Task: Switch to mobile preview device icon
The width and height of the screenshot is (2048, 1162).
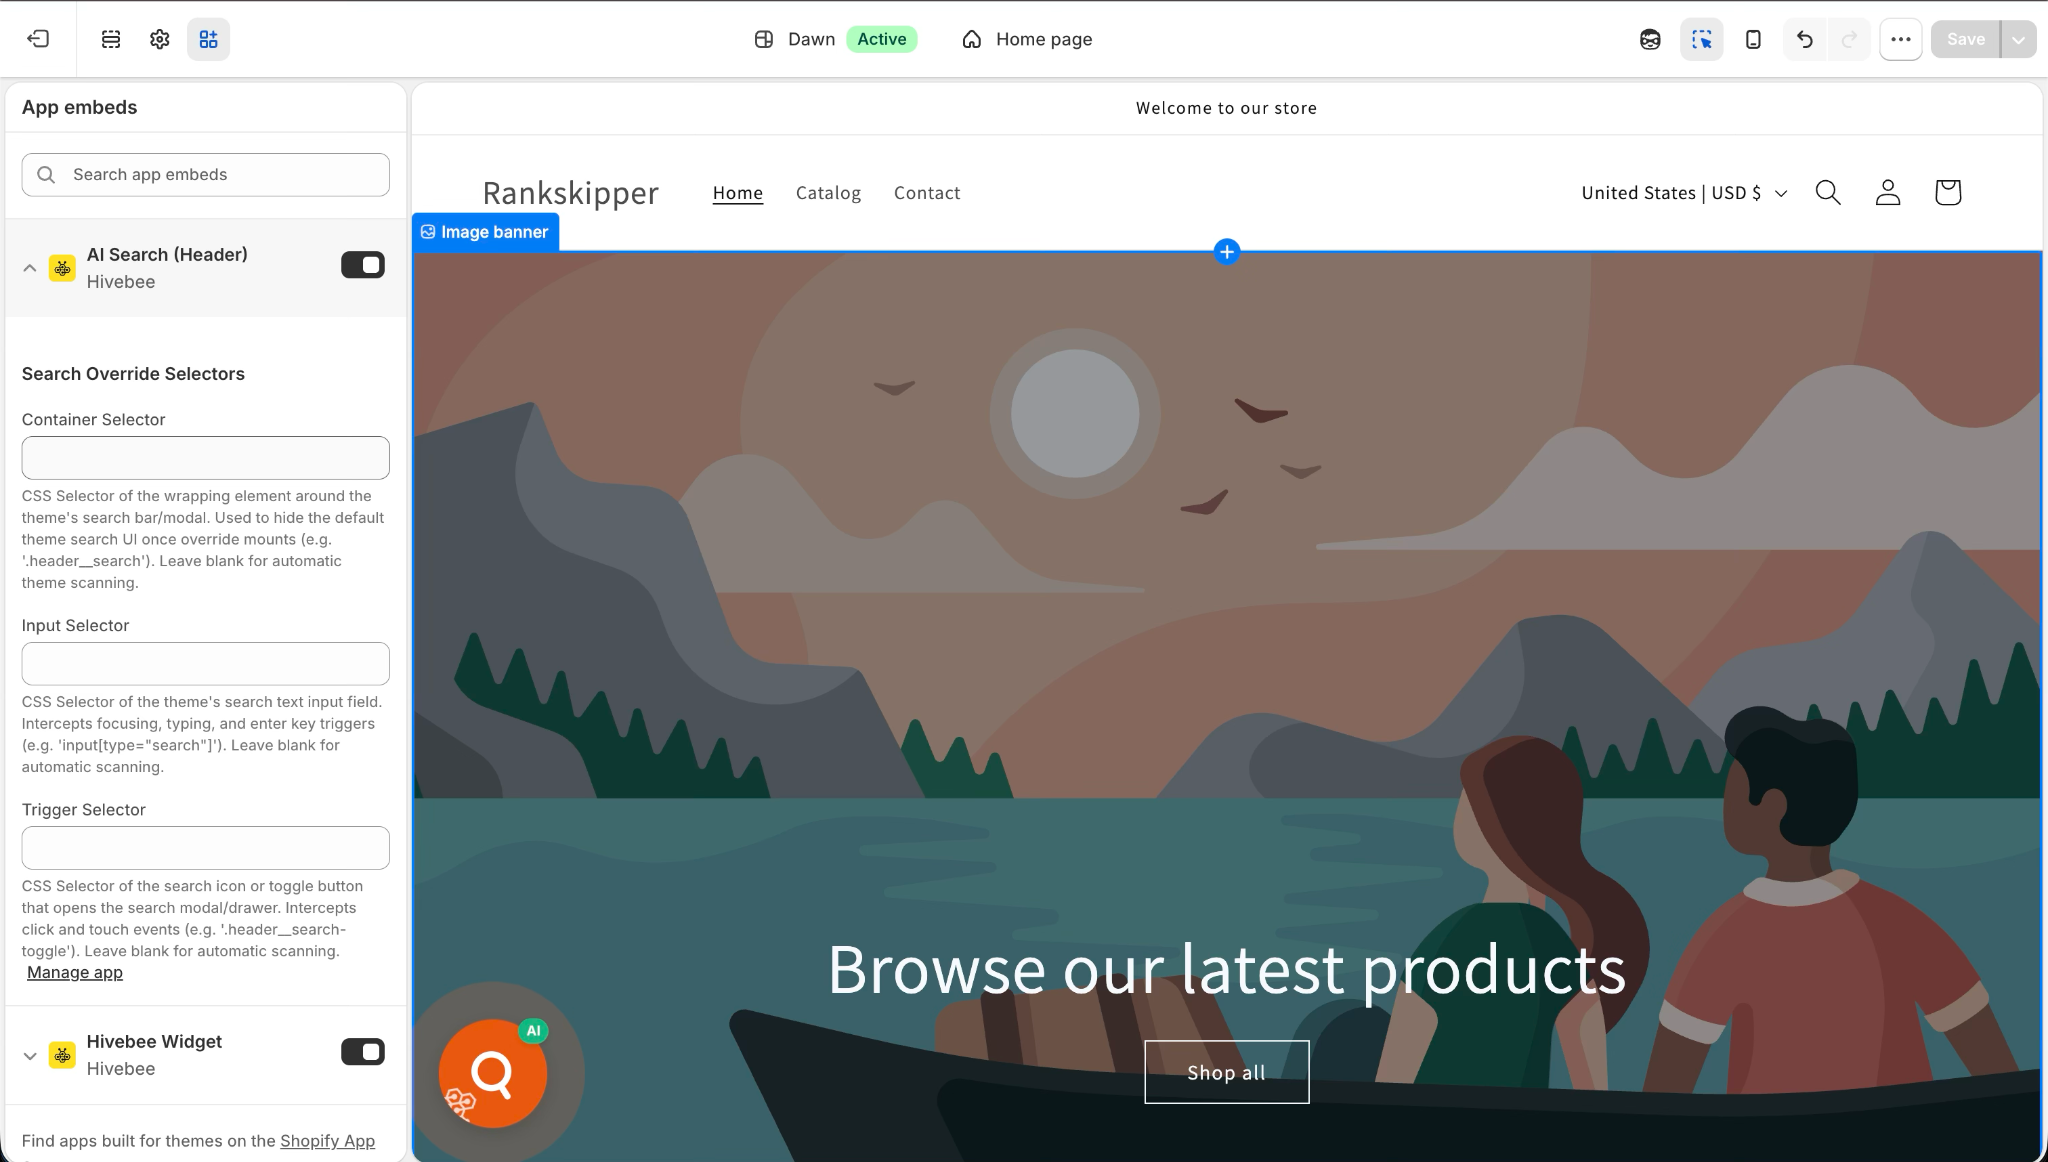Action: [1753, 39]
